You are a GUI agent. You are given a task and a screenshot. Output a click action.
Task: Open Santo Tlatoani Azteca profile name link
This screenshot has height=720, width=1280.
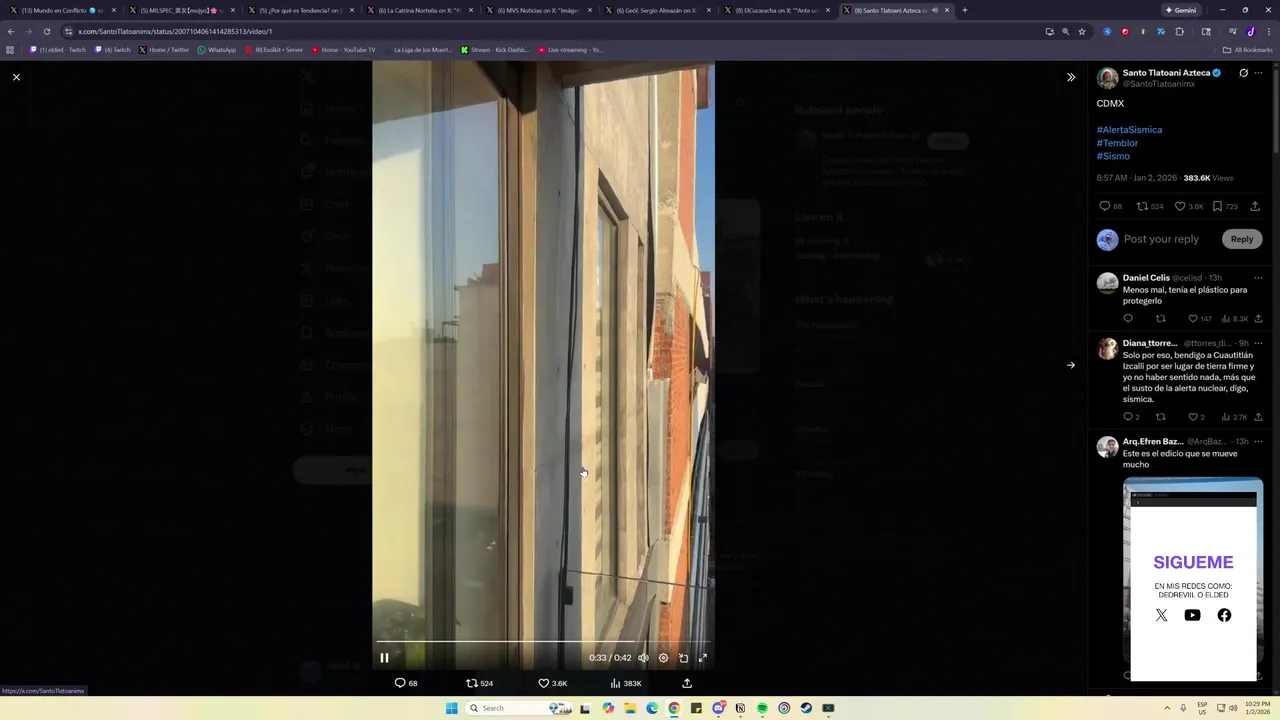tap(1166, 73)
